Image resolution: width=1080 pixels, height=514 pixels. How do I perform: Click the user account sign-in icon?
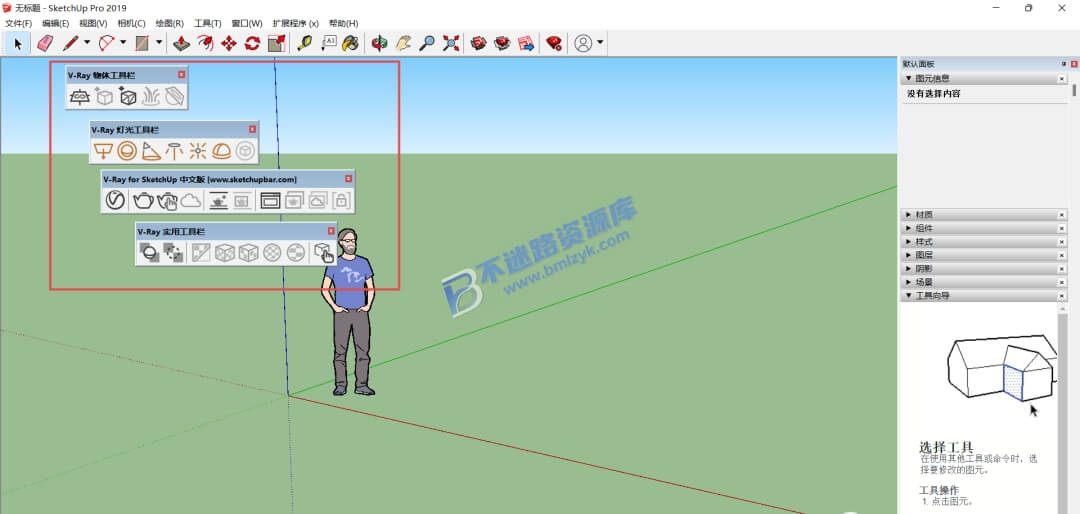click(x=583, y=43)
